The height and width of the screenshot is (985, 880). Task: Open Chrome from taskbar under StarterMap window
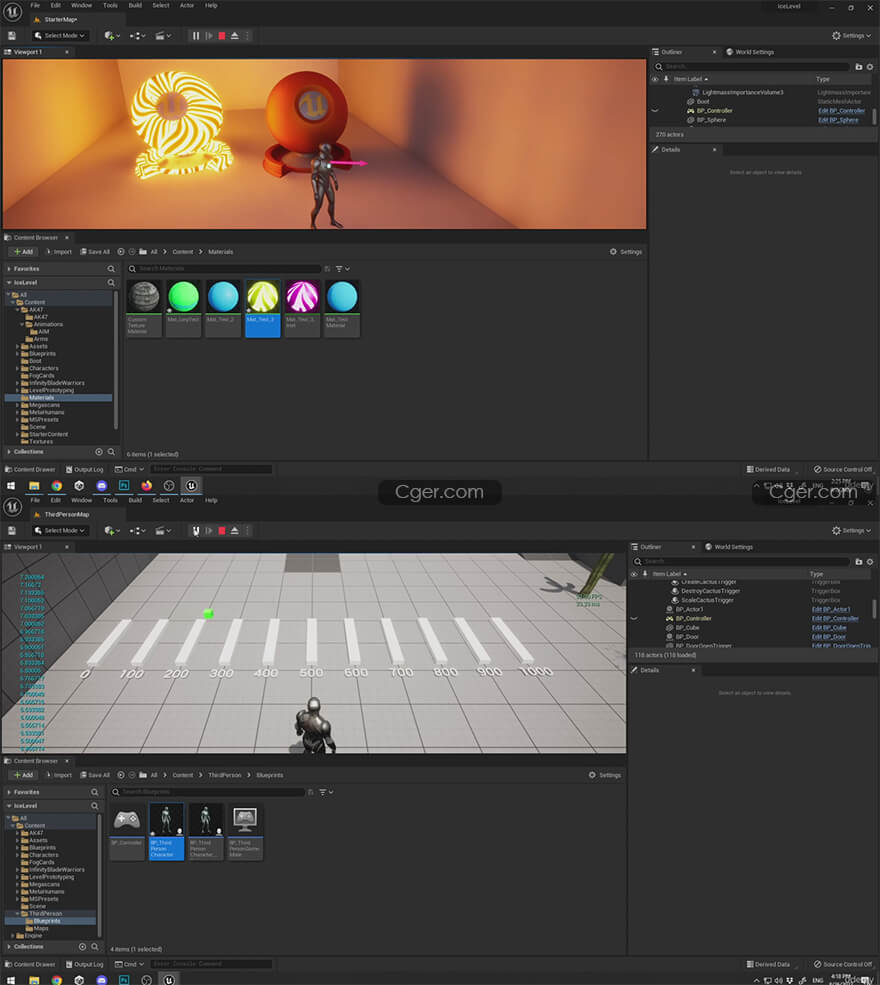pos(57,486)
